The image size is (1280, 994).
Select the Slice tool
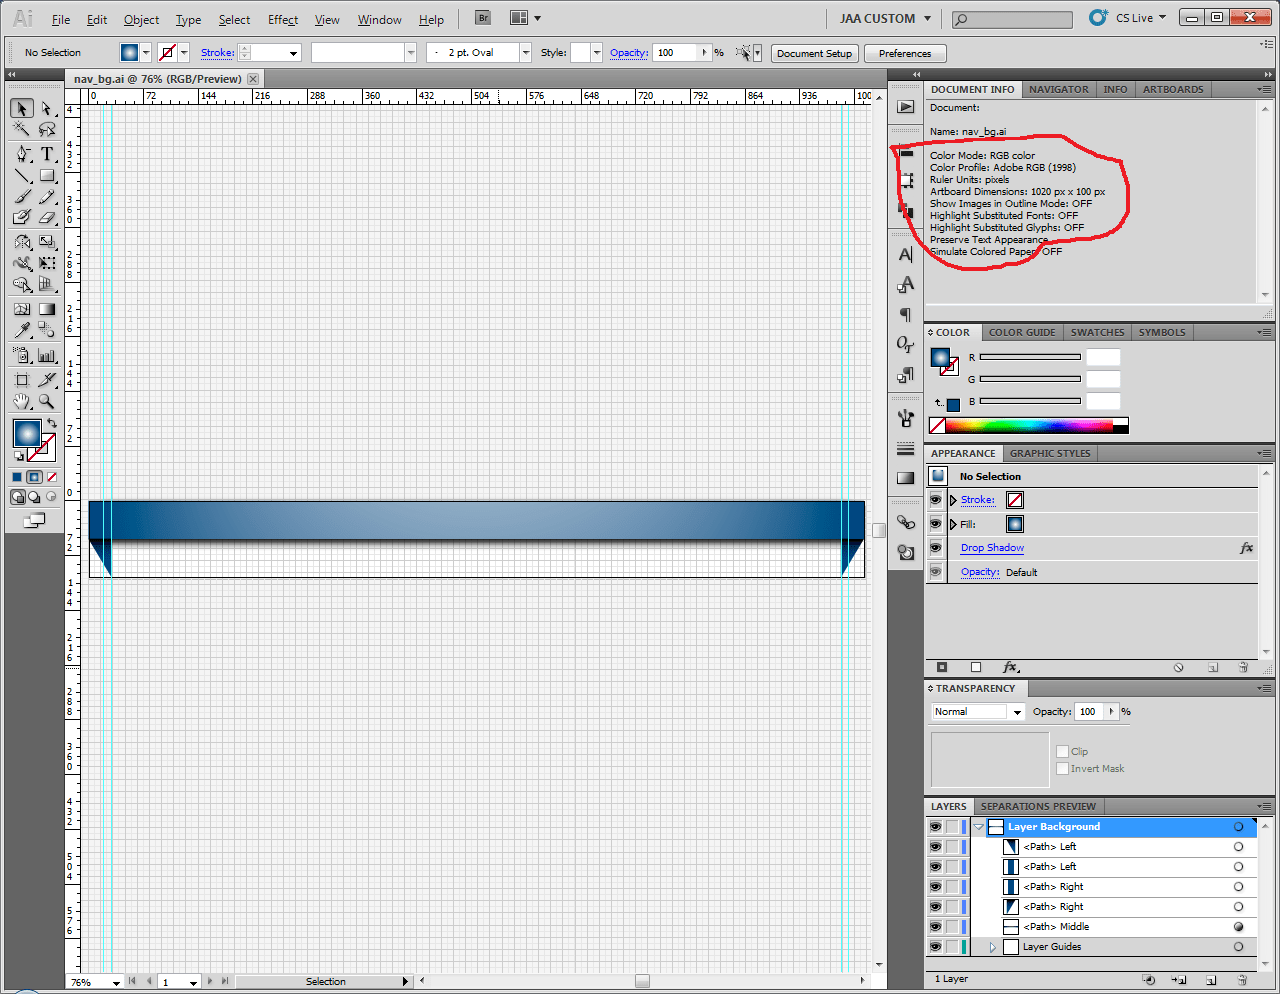pyautogui.click(x=46, y=380)
